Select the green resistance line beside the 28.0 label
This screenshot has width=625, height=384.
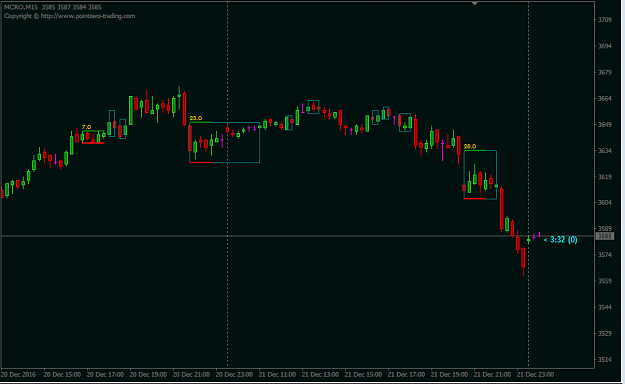click(475, 150)
